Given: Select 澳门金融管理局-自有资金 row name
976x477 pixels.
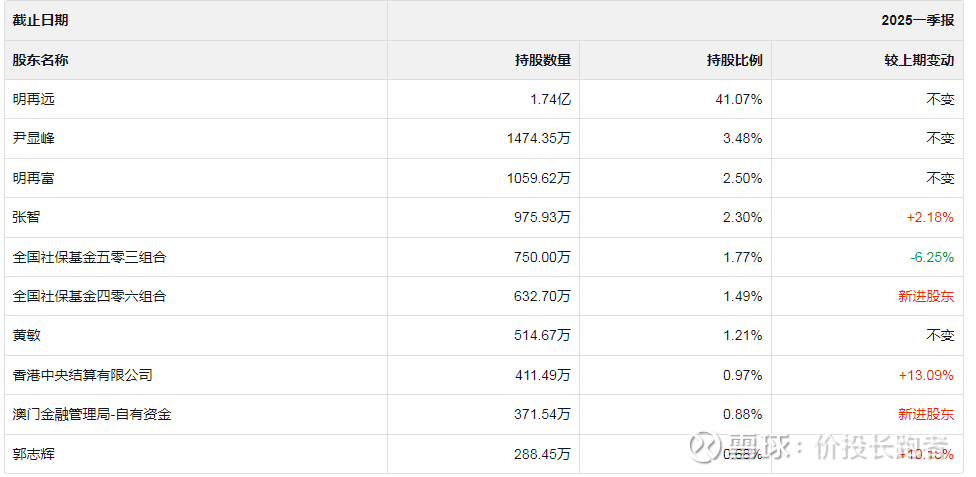Looking at the screenshot, I should click(x=92, y=414).
